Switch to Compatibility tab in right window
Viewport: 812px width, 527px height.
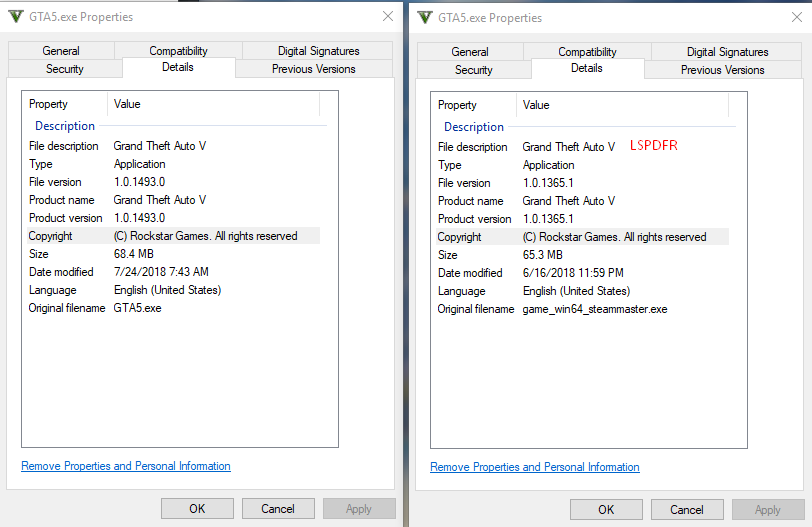[x=587, y=52]
